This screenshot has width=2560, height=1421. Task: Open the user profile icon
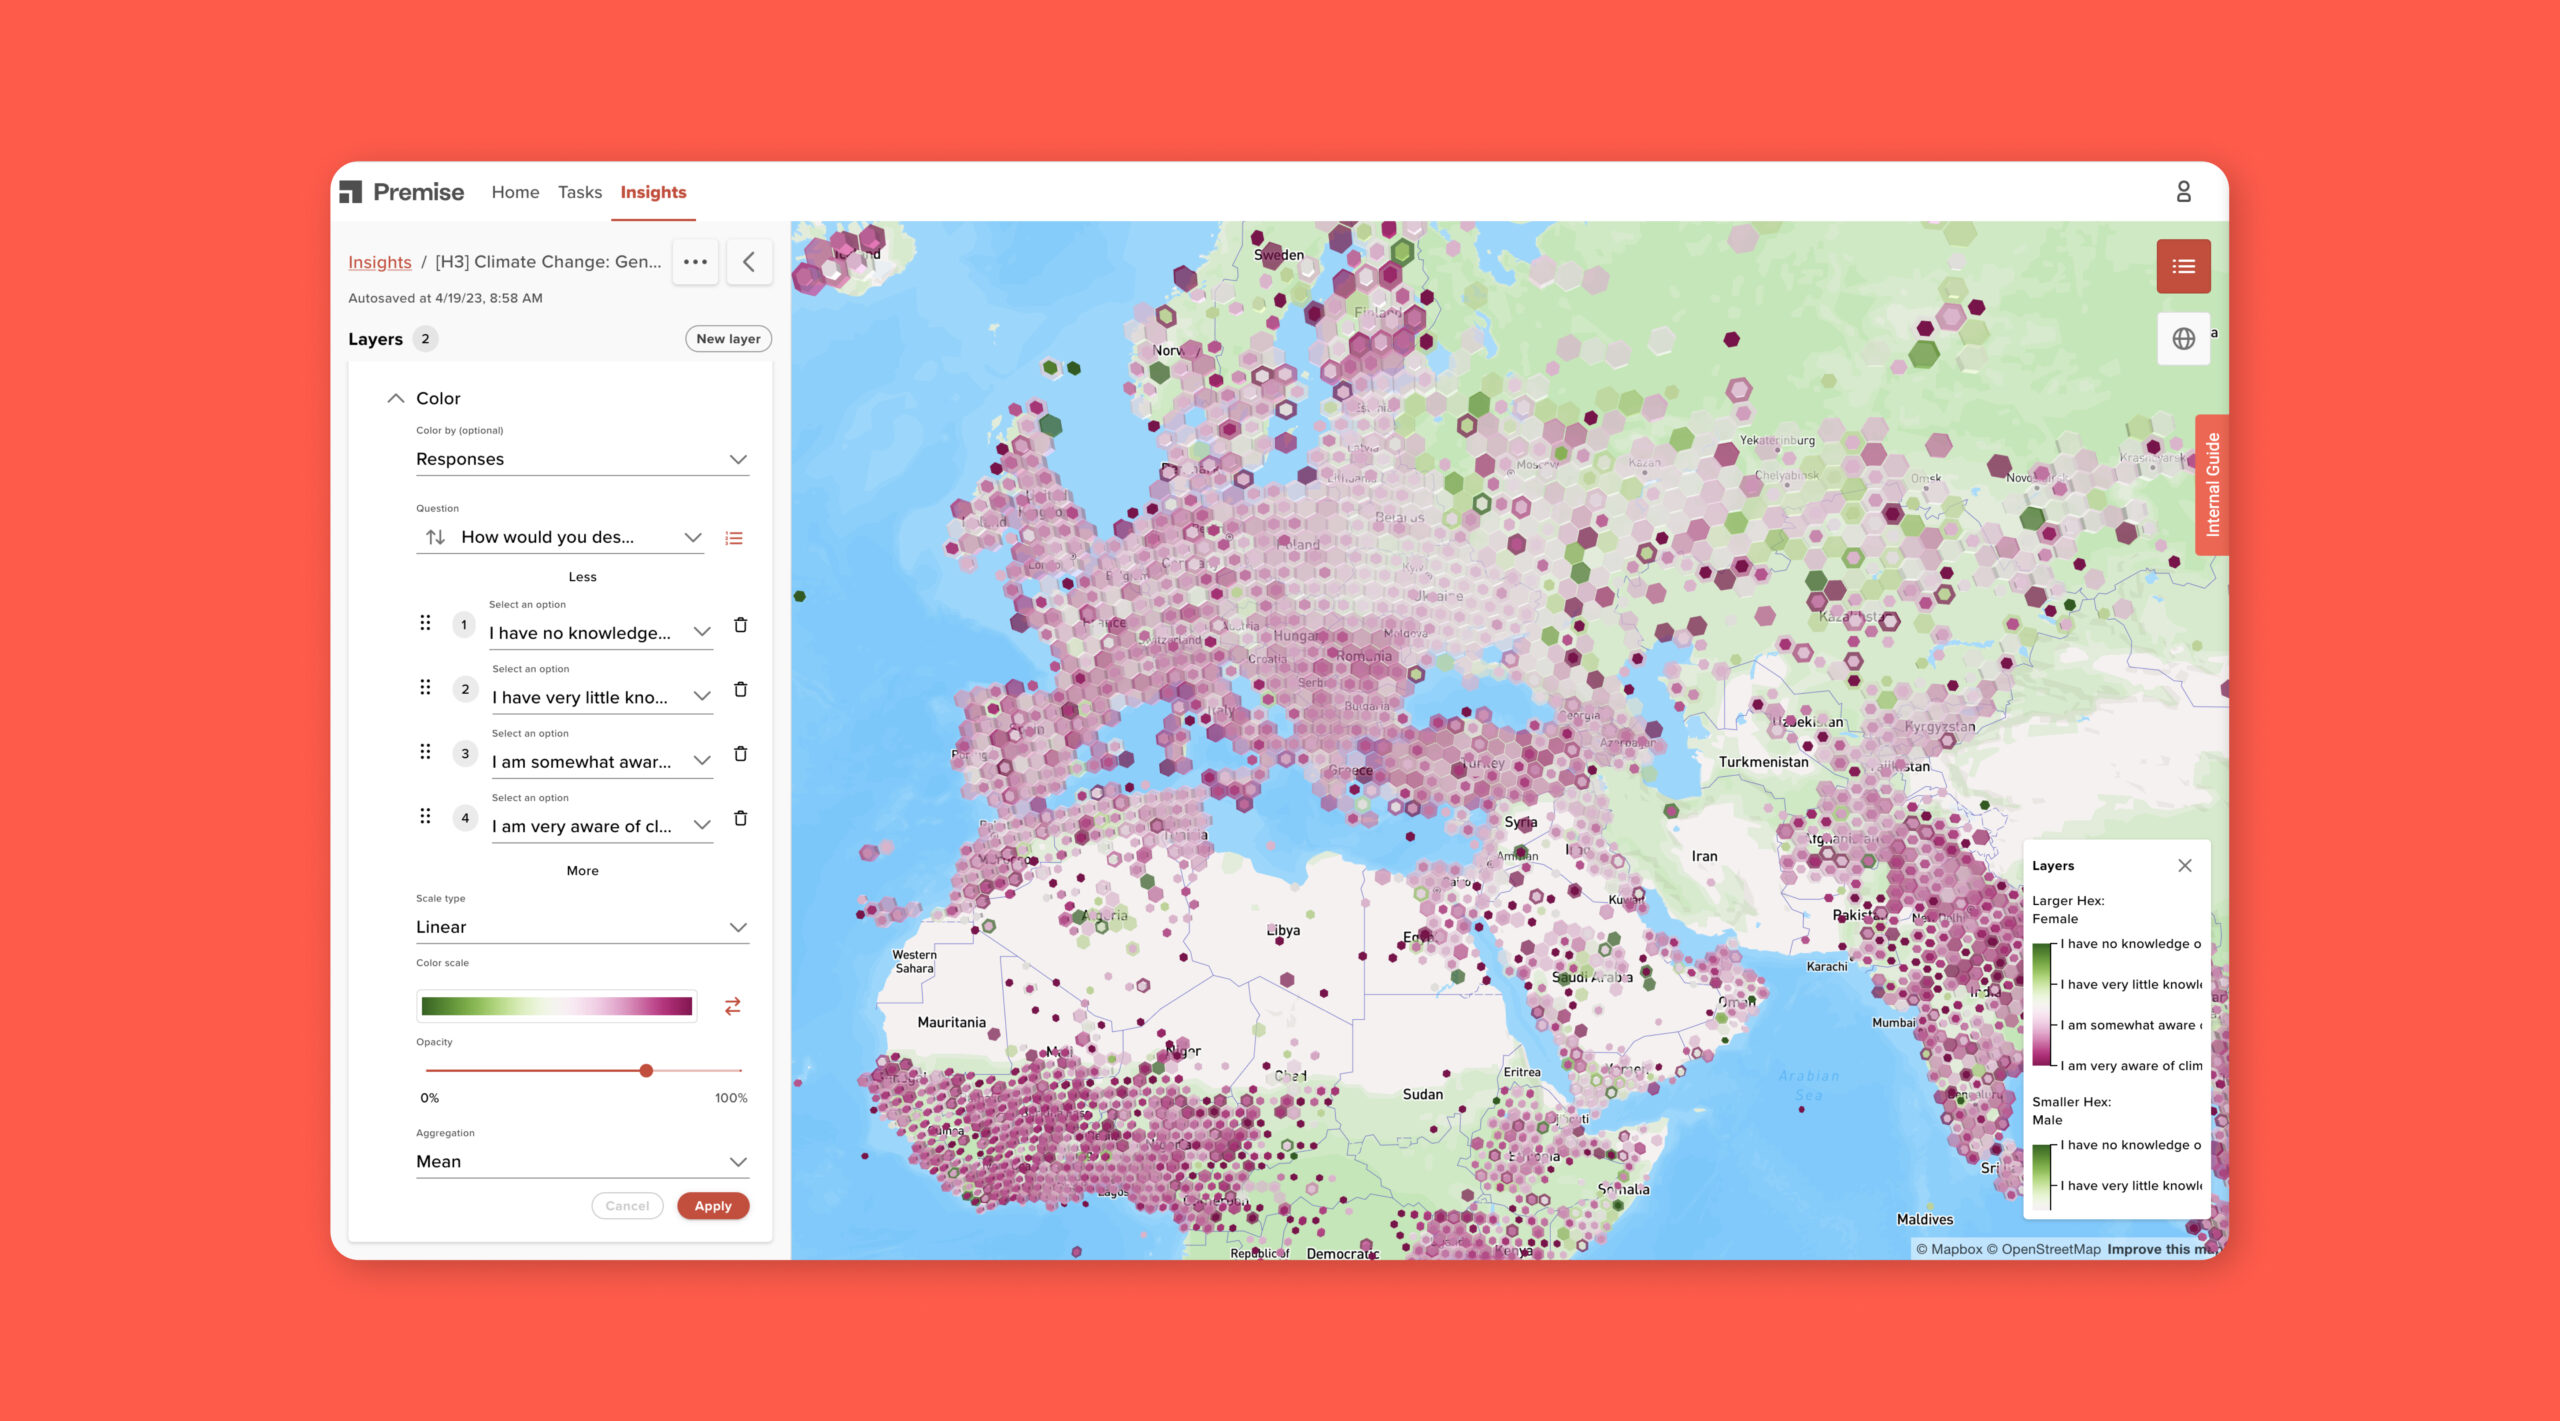point(2183,191)
